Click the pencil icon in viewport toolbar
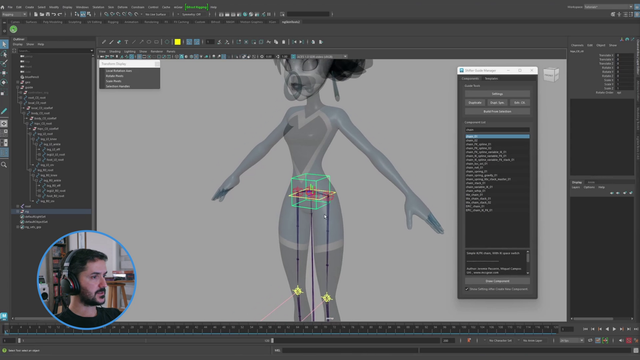Viewport: 640px width, 360px height. tap(104, 42)
